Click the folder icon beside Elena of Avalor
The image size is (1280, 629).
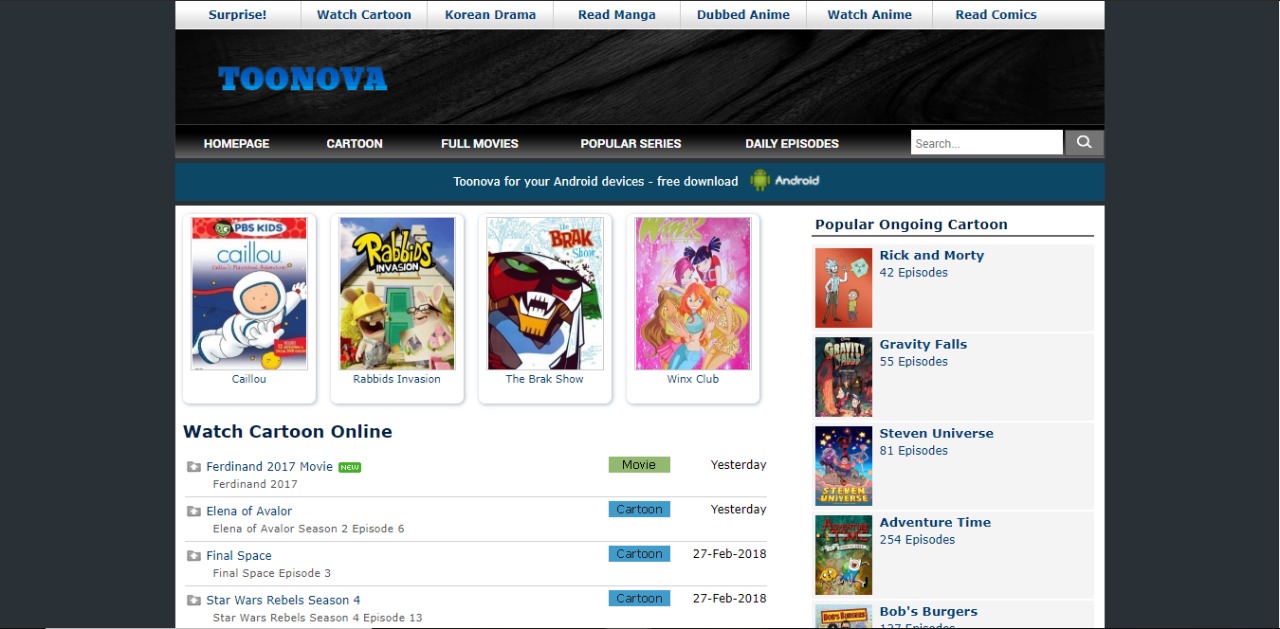click(193, 511)
